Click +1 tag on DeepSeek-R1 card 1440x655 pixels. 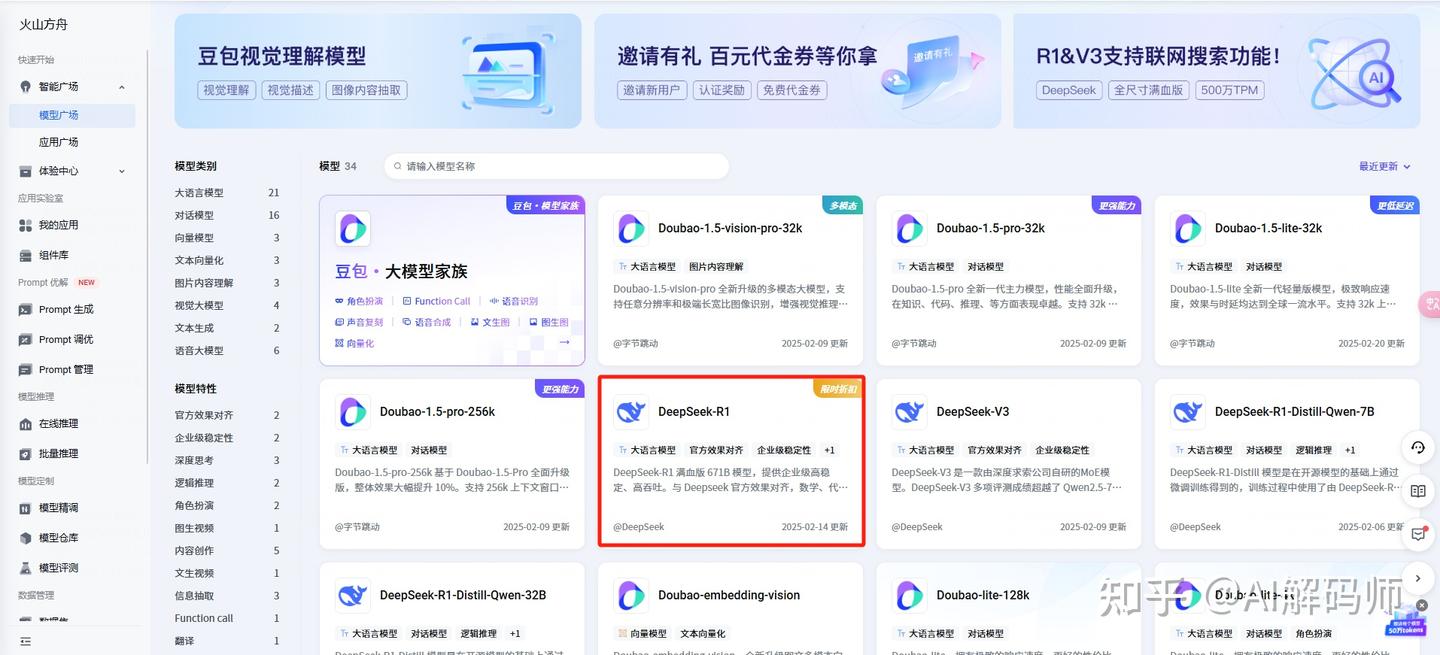pyautogui.click(x=829, y=450)
